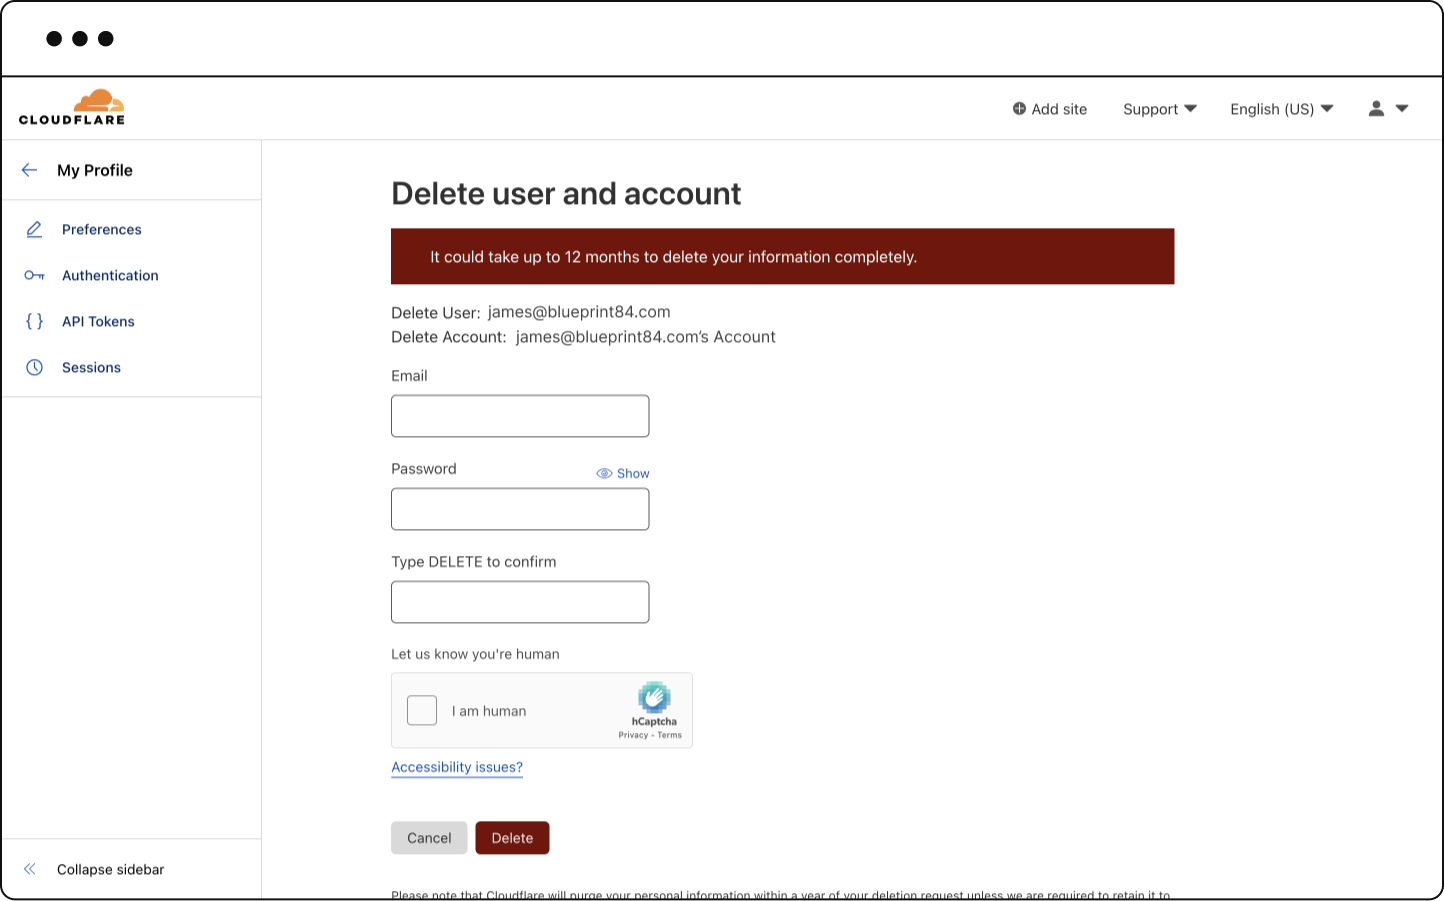Viewport: 1444px width, 901px height.
Task: Focus the Password input field
Action: (x=520, y=509)
